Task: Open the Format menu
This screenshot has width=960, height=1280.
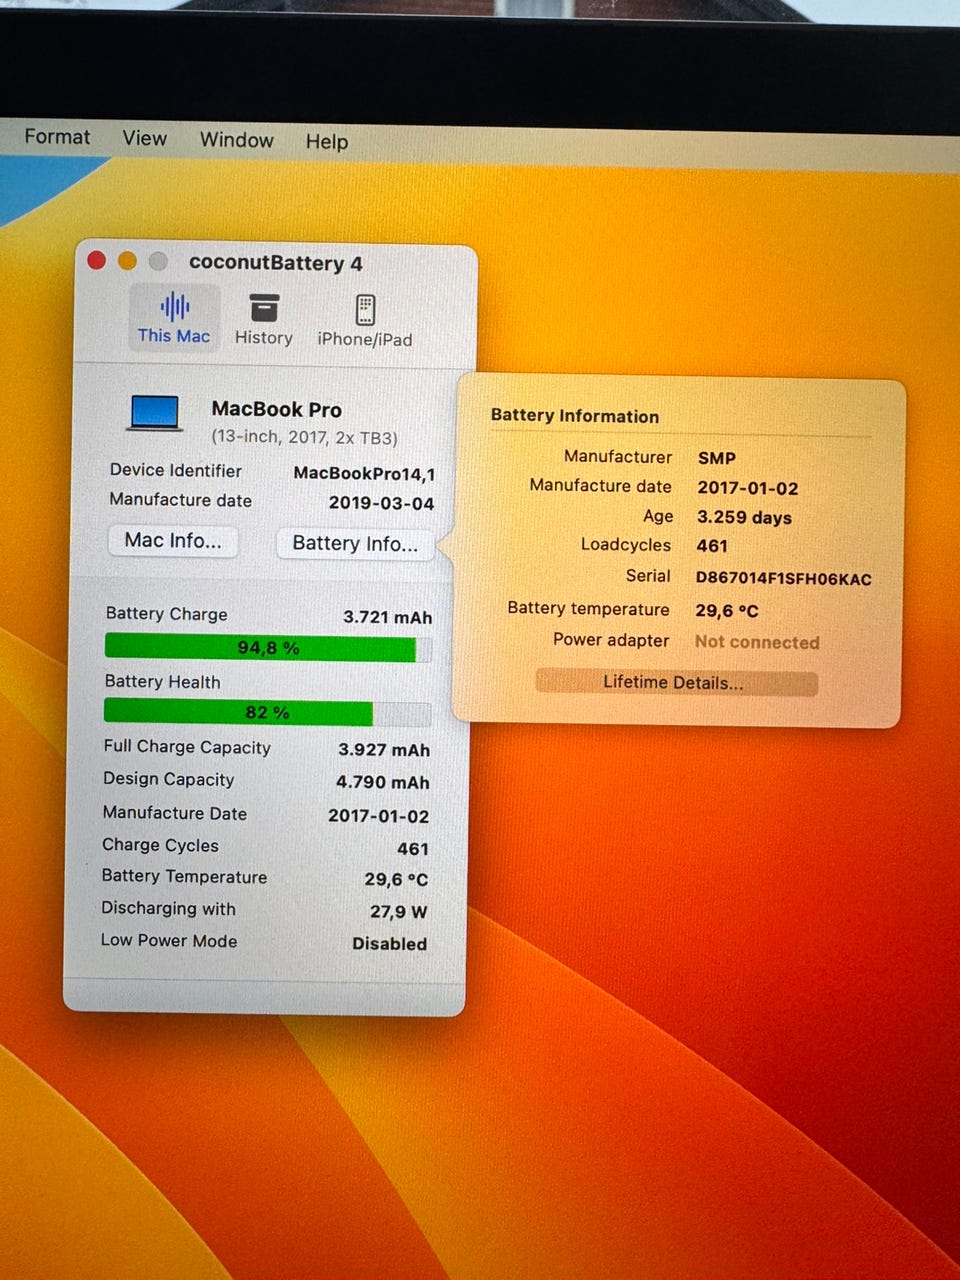Action: 57,137
